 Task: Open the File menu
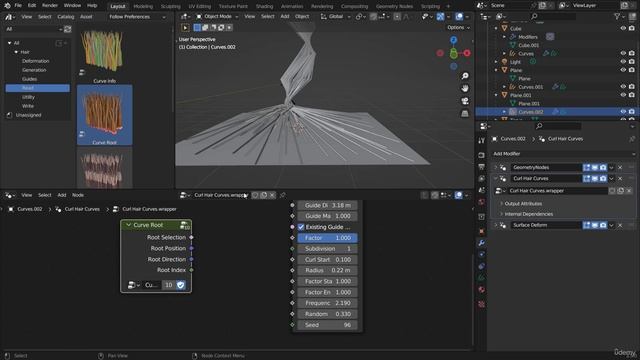click(18, 6)
